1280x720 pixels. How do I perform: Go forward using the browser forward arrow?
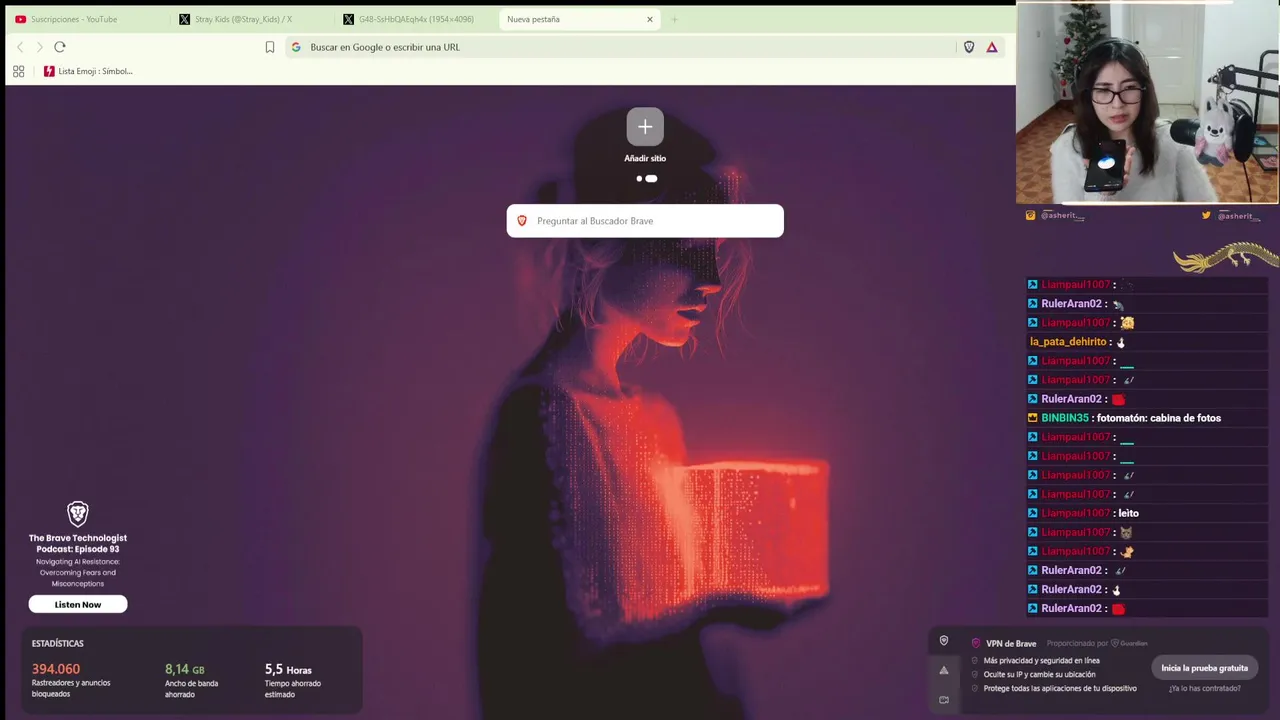click(39, 47)
